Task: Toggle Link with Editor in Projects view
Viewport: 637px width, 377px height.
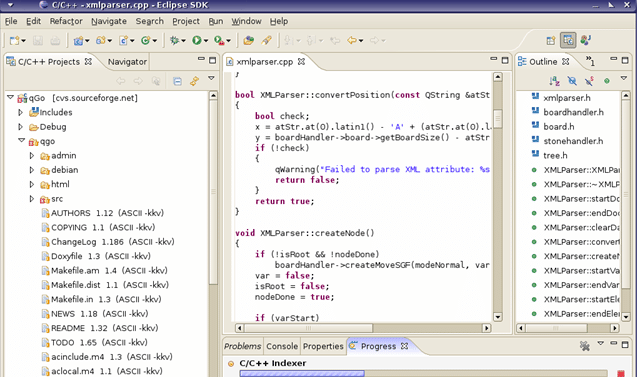Action: [195, 81]
